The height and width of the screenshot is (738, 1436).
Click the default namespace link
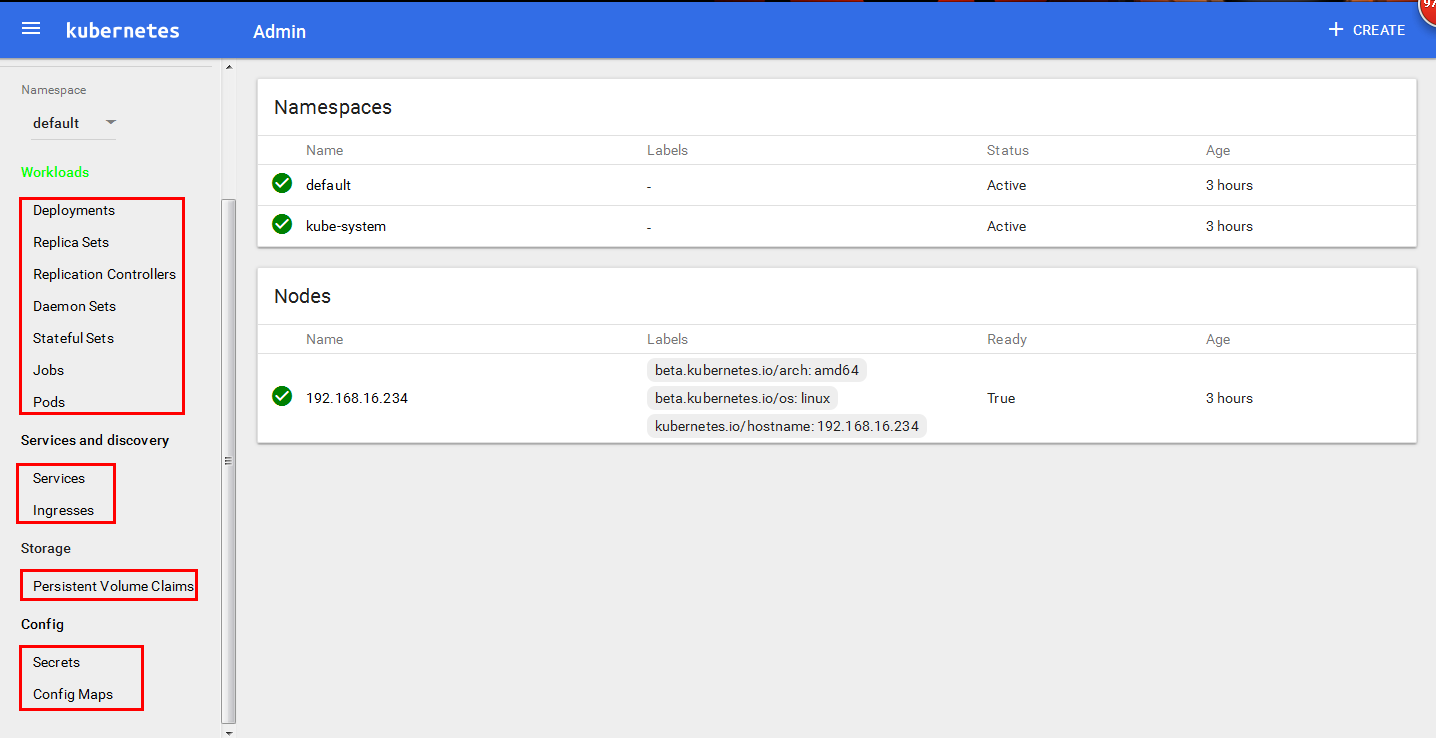[328, 185]
